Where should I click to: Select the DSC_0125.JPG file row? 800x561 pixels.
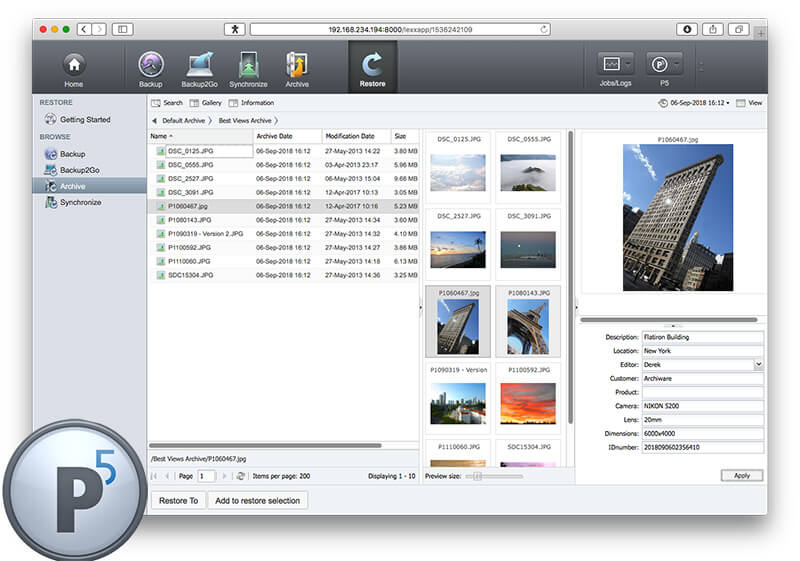pyautogui.click(x=283, y=151)
